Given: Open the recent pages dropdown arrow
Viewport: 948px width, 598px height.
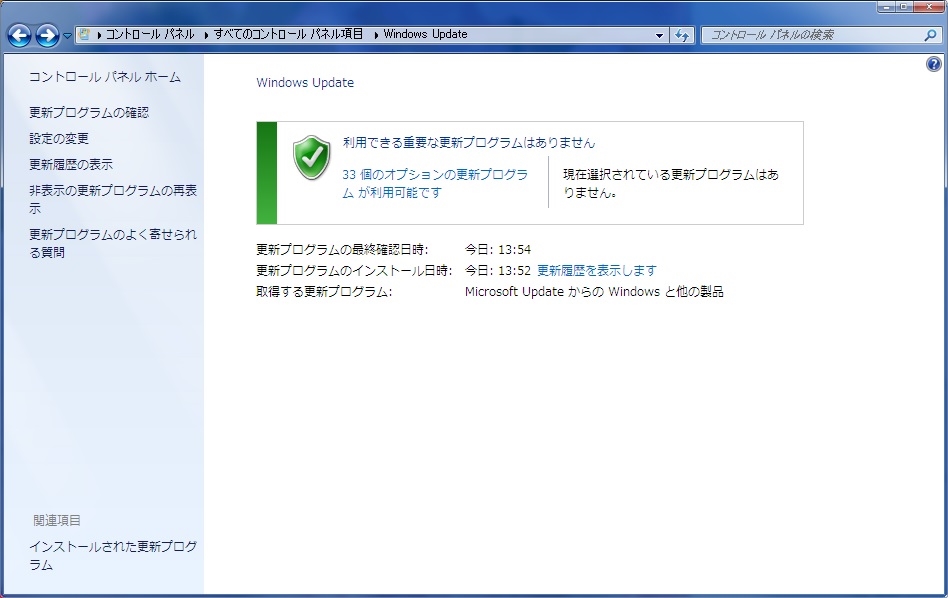Looking at the screenshot, I should click(67, 36).
